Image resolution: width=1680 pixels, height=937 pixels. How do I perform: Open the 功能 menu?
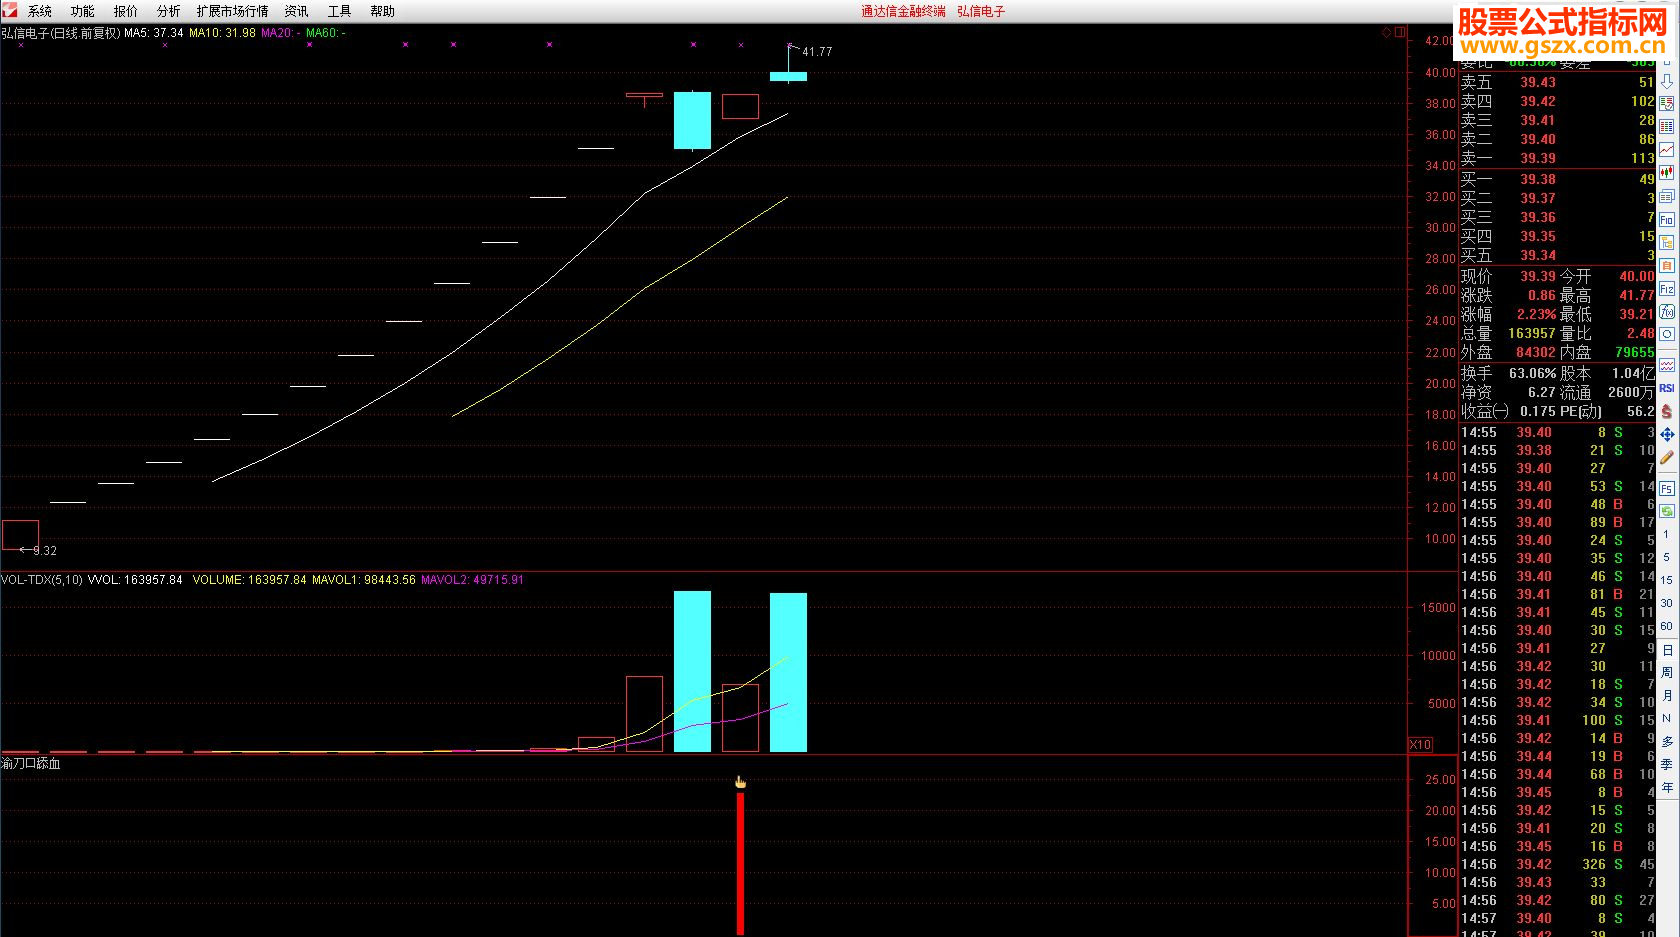coord(83,11)
